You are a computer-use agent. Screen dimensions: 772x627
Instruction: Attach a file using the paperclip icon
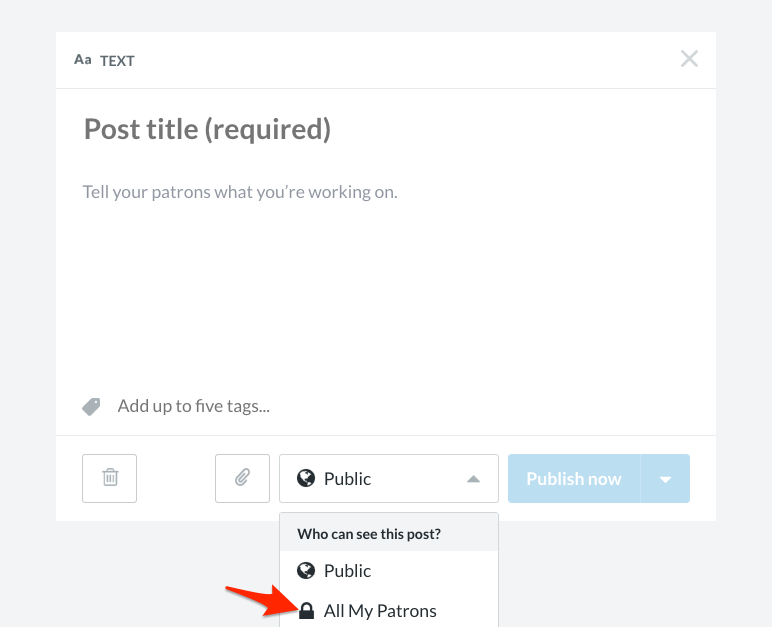pyautogui.click(x=242, y=478)
